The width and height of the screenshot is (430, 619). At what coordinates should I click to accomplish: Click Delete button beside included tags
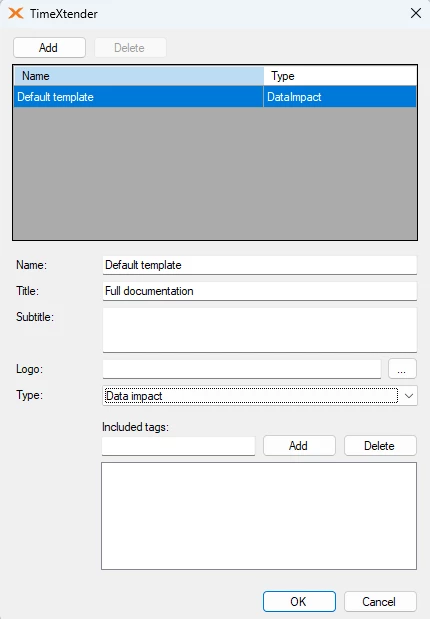click(x=380, y=446)
